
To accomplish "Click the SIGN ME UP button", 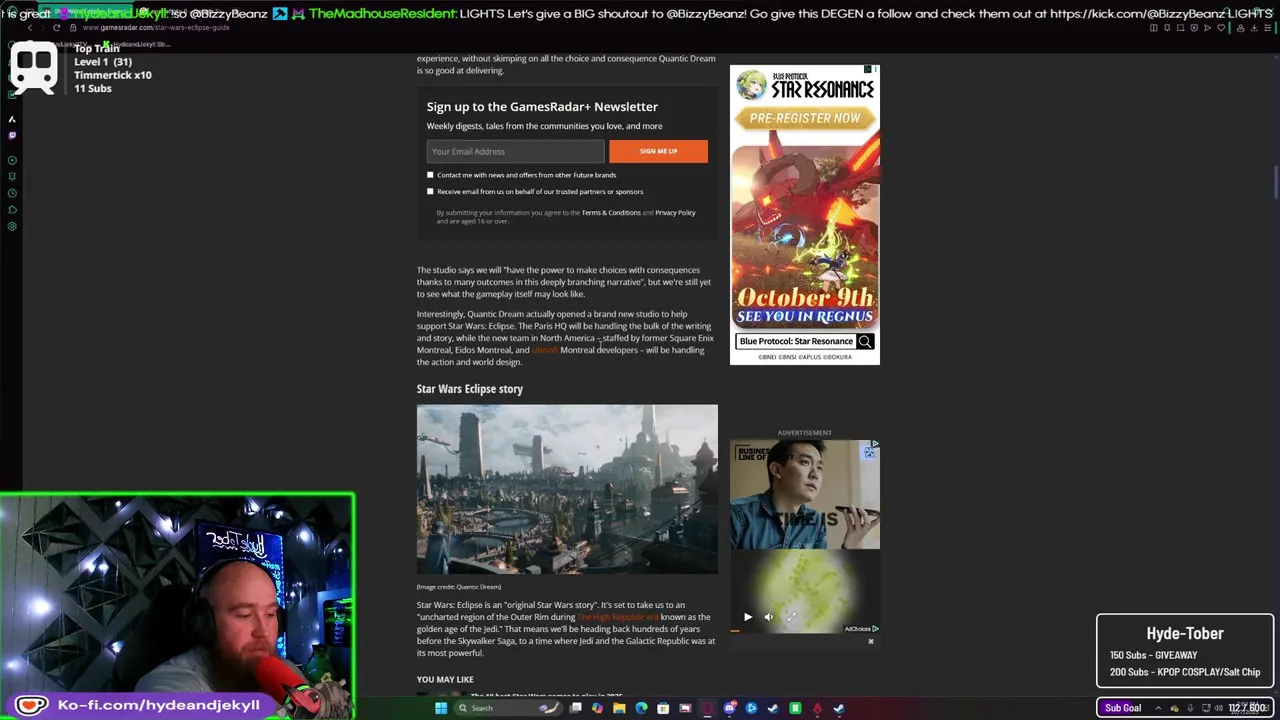I will [x=658, y=151].
